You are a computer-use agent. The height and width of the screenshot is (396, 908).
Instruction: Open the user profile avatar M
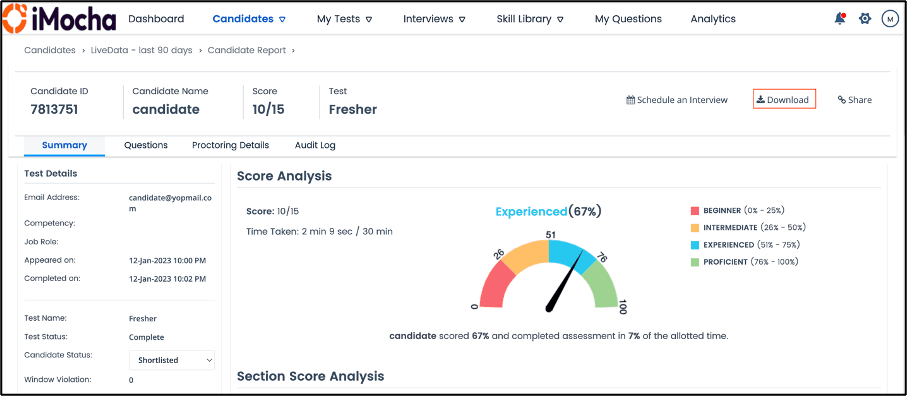(889, 19)
